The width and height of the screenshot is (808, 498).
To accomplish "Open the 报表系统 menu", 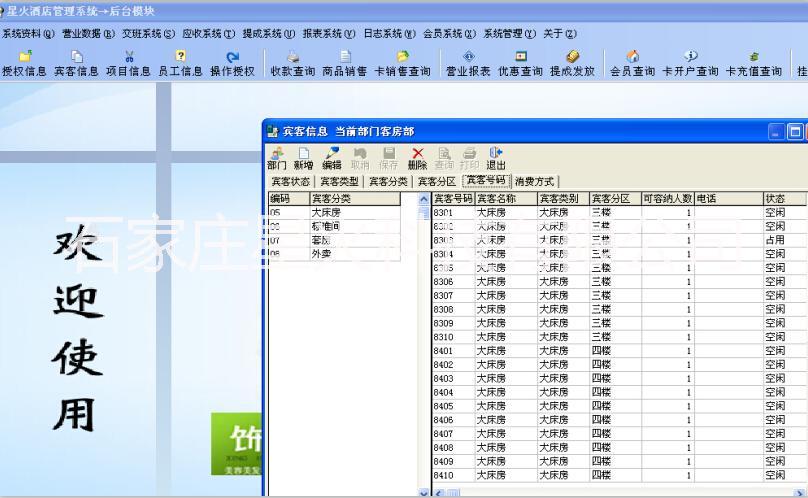I will (x=329, y=34).
